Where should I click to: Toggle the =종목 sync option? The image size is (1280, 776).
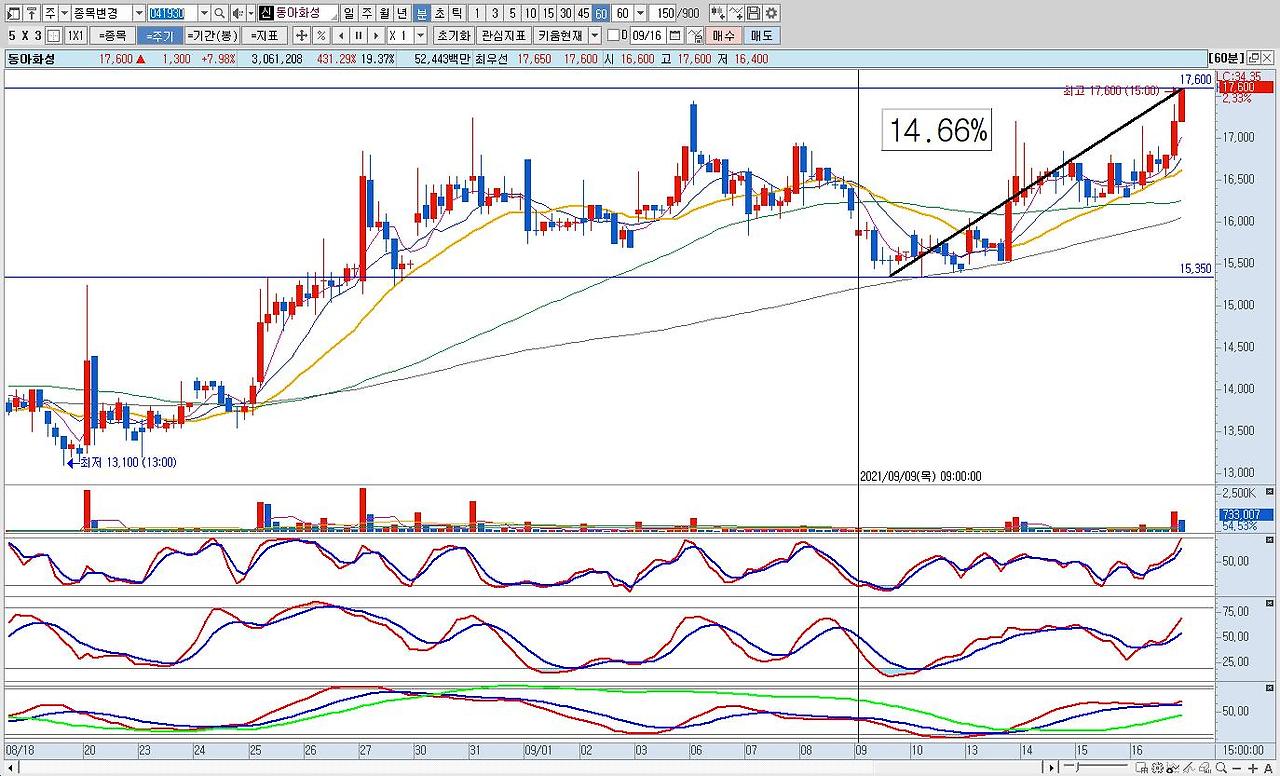click(x=114, y=35)
